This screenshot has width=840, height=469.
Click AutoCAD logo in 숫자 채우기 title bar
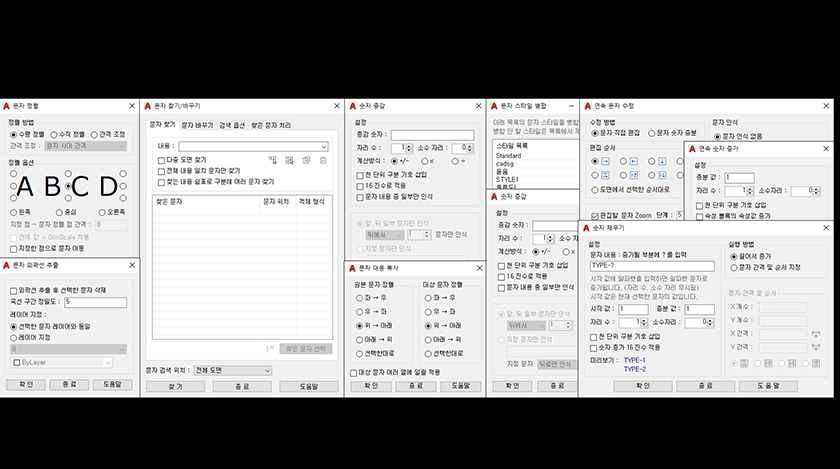(586, 228)
